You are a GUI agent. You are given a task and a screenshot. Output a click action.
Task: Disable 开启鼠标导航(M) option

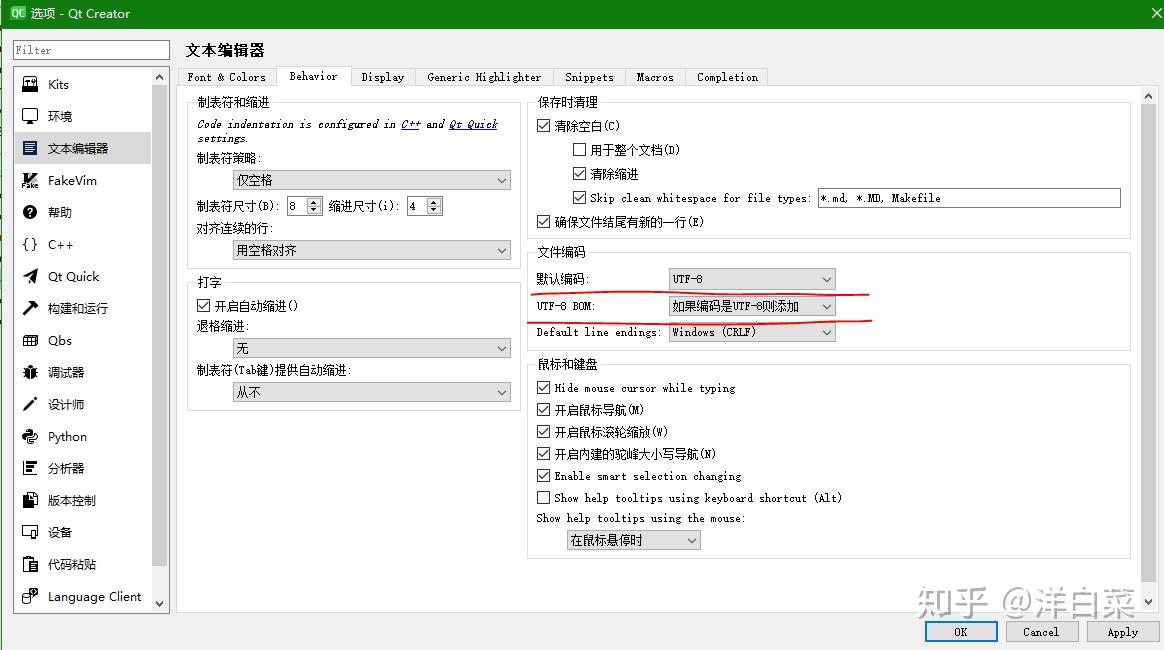pyautogui.click(x=543, y=410)
